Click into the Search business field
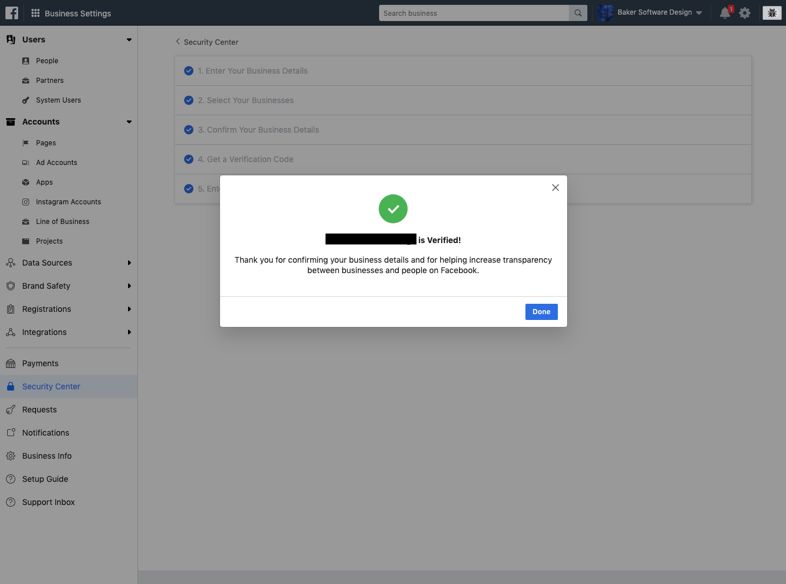Viewport: 786px width, 584px height. pos(474,13)
